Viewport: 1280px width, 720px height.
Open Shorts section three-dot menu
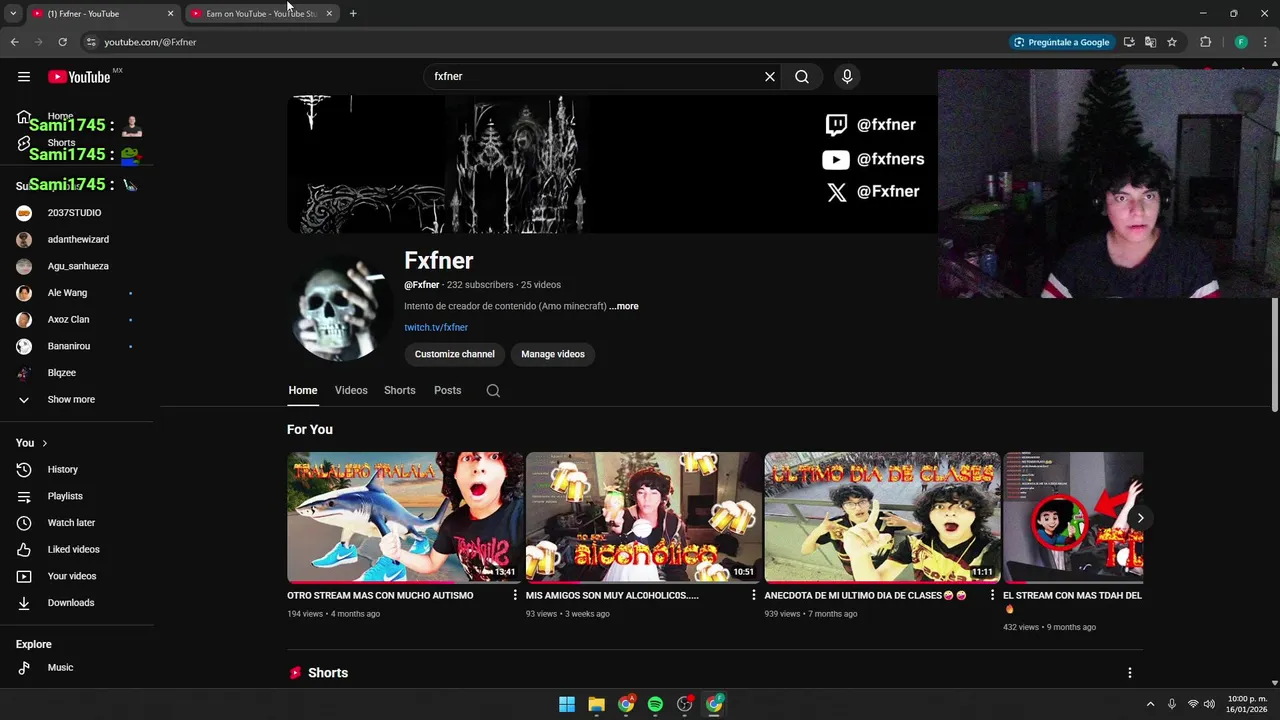click(x=1129, y=673)
